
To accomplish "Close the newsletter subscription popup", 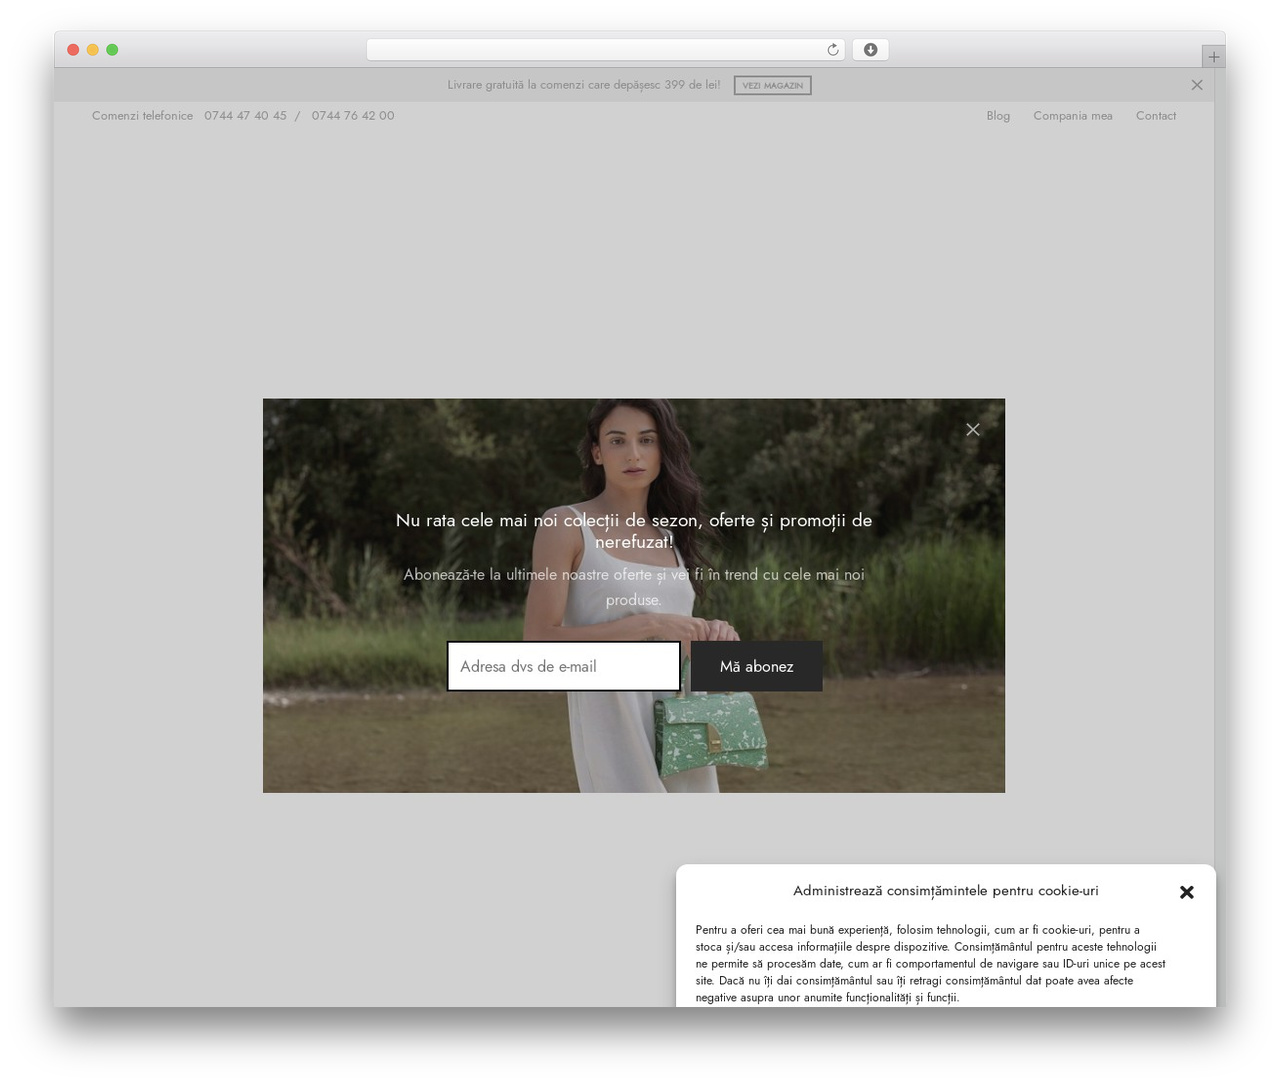I will [973, 429].
